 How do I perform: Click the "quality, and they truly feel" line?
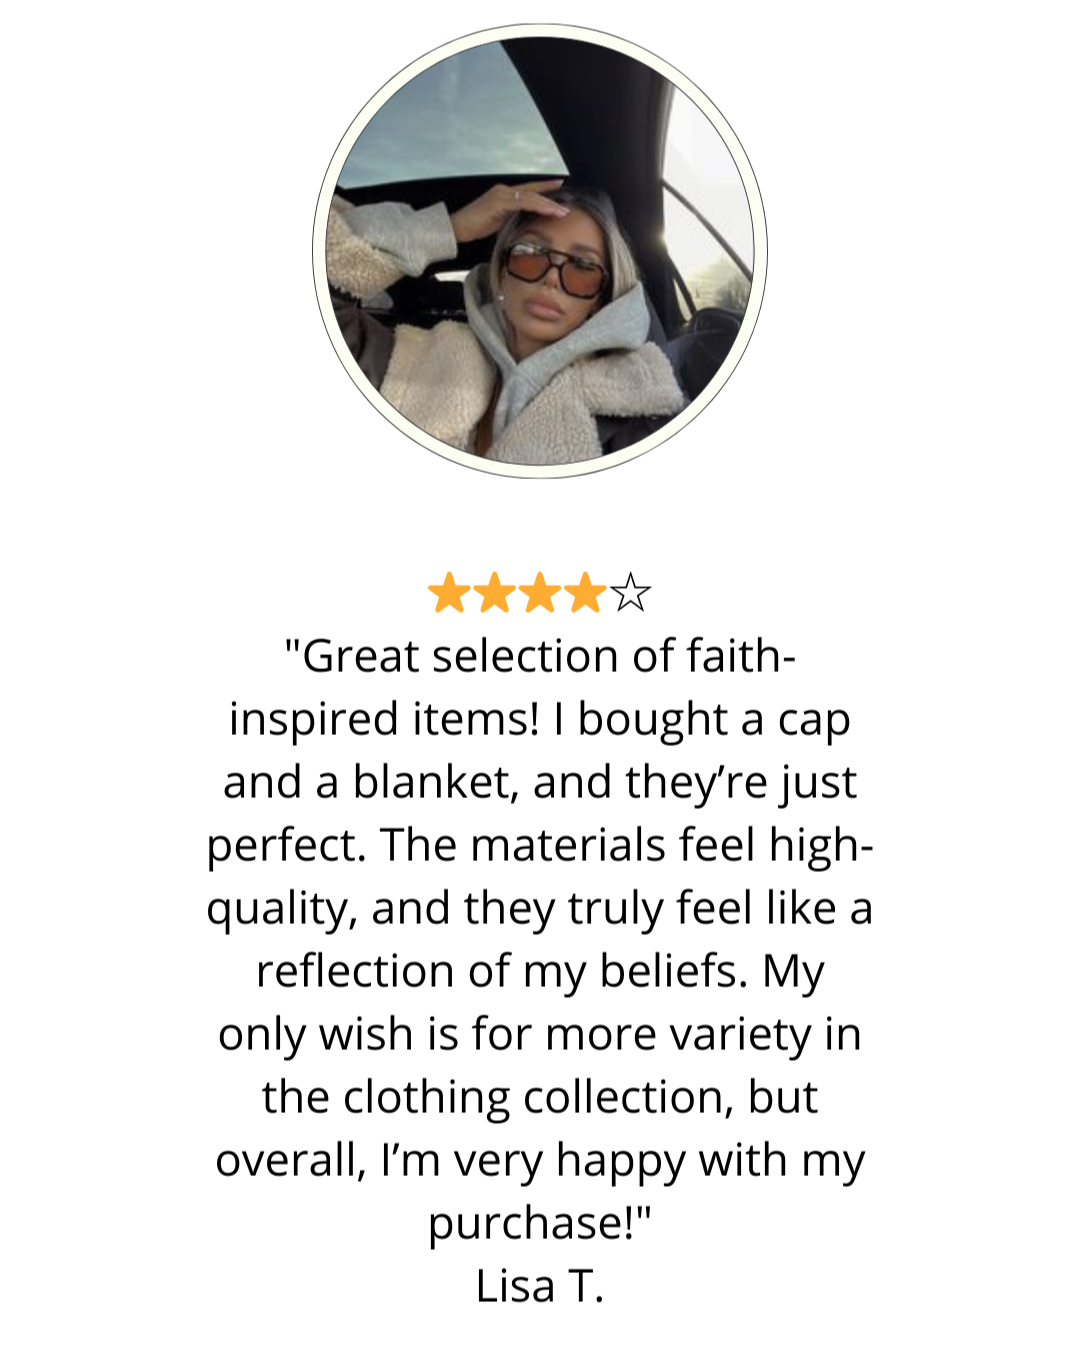click(540, 909)
